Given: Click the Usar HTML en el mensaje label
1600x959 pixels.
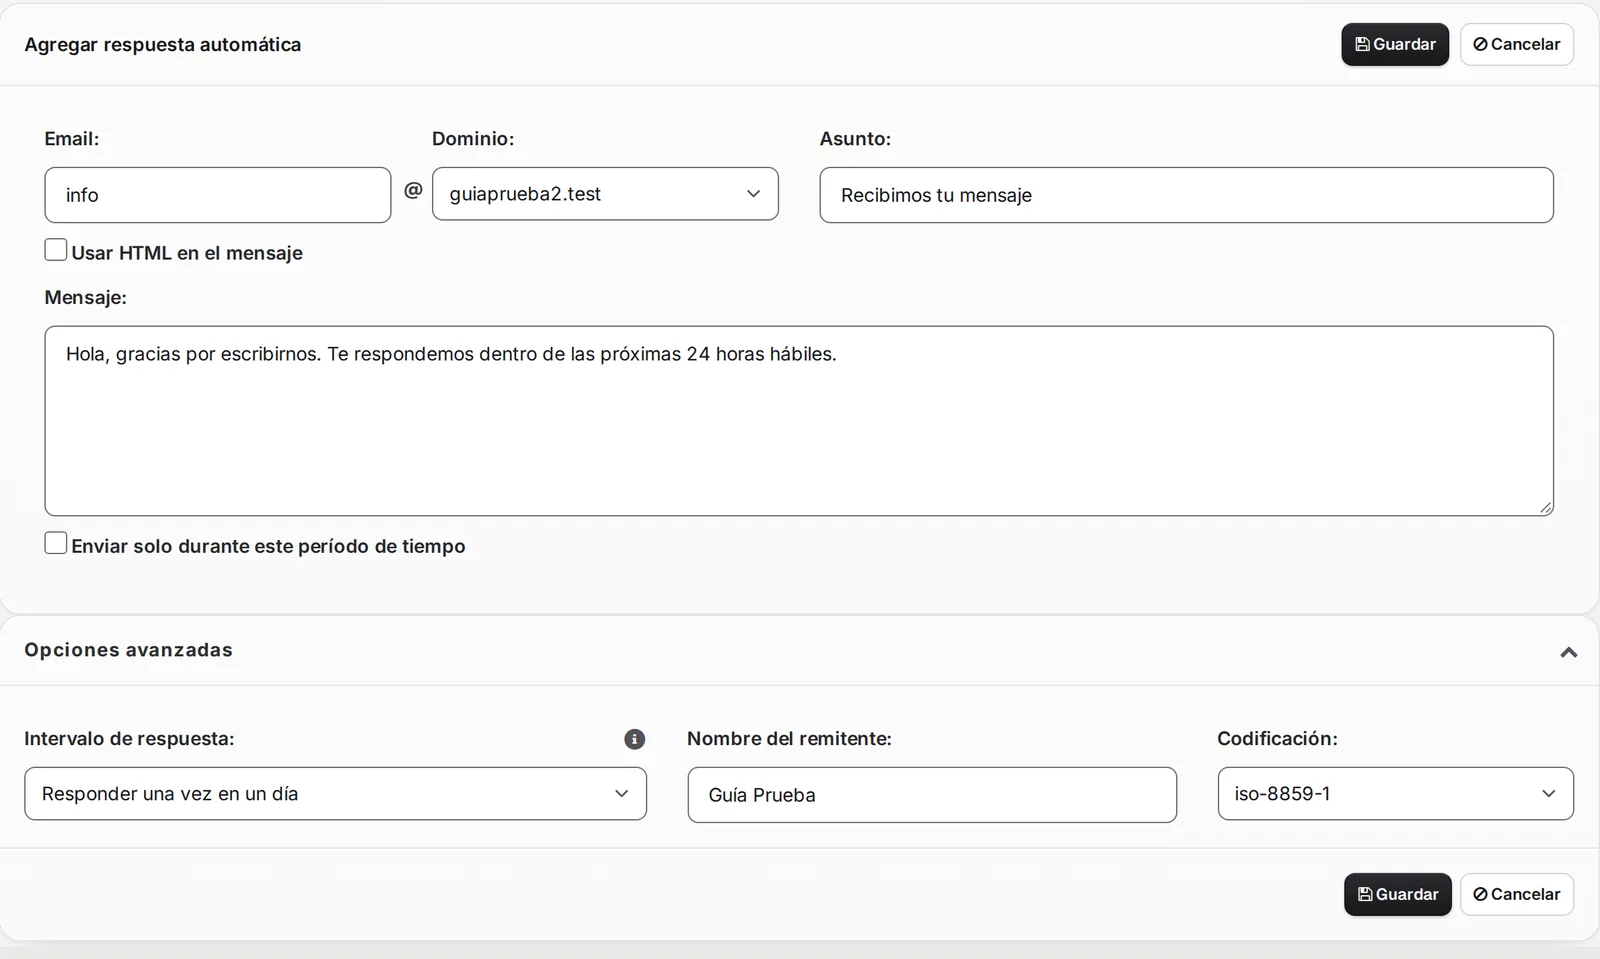Looking at the screenshot, I should coord(187,253).
